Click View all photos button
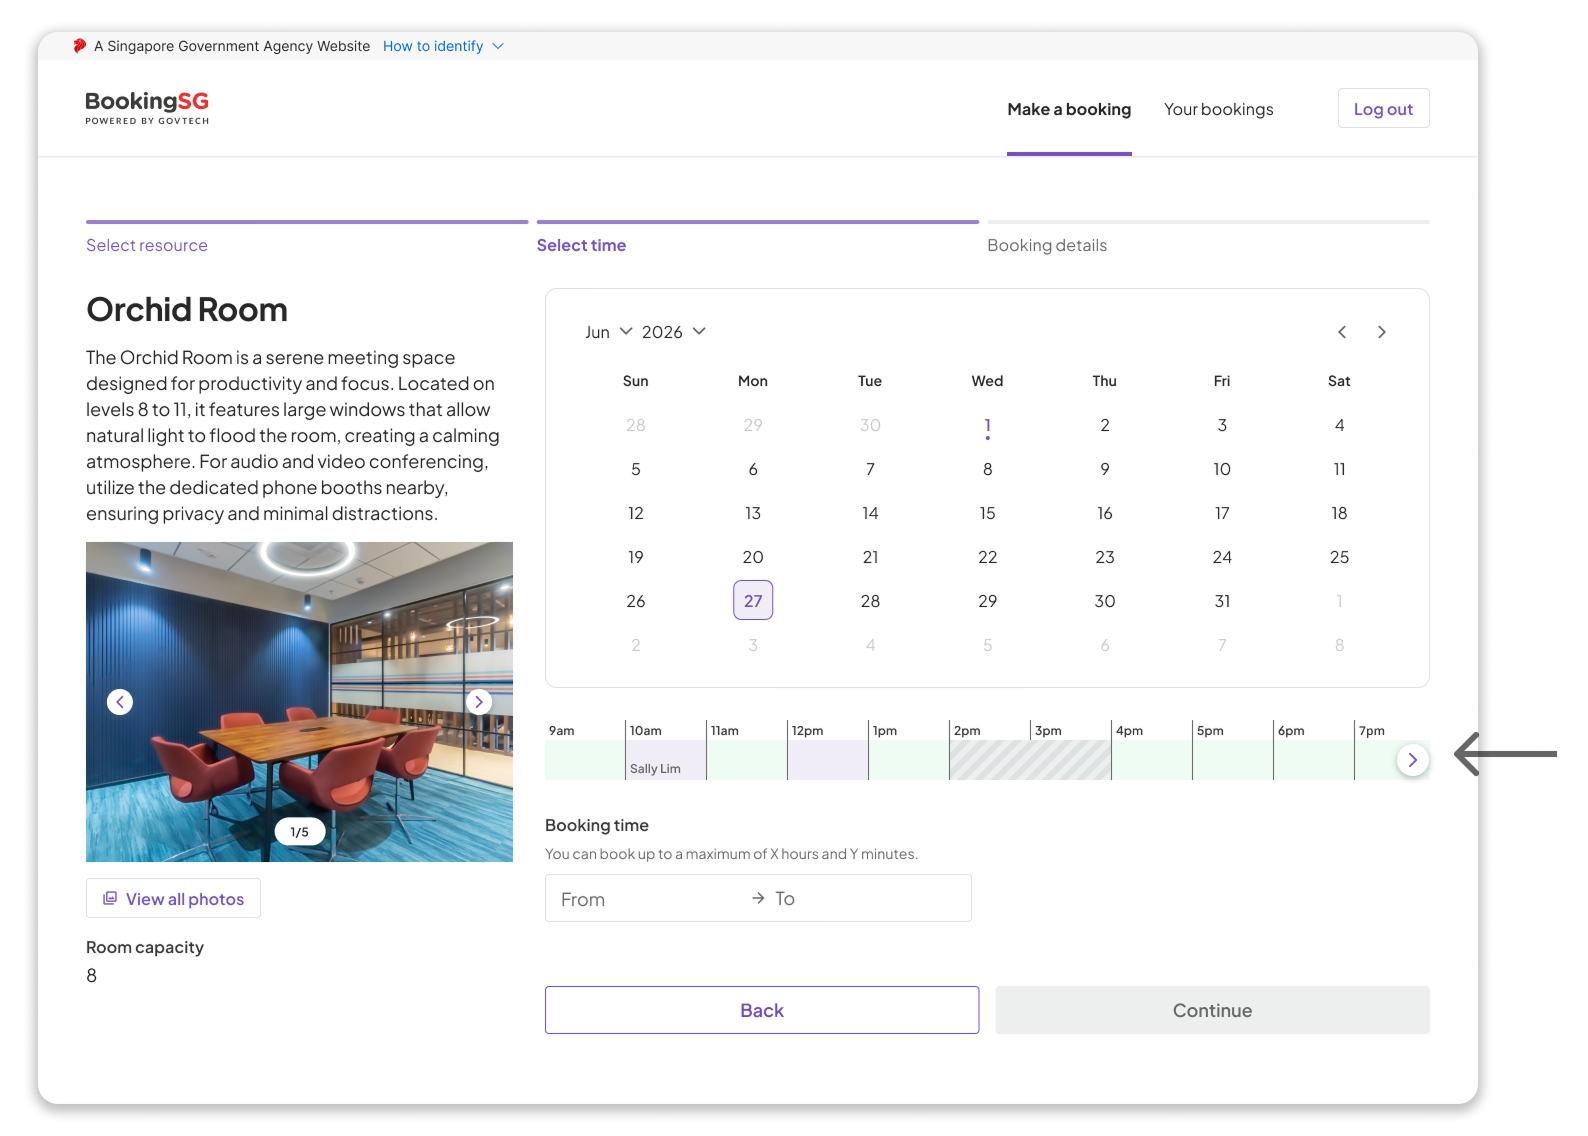The height and width of the screenshot is (1136, 1588). (173, 898)
